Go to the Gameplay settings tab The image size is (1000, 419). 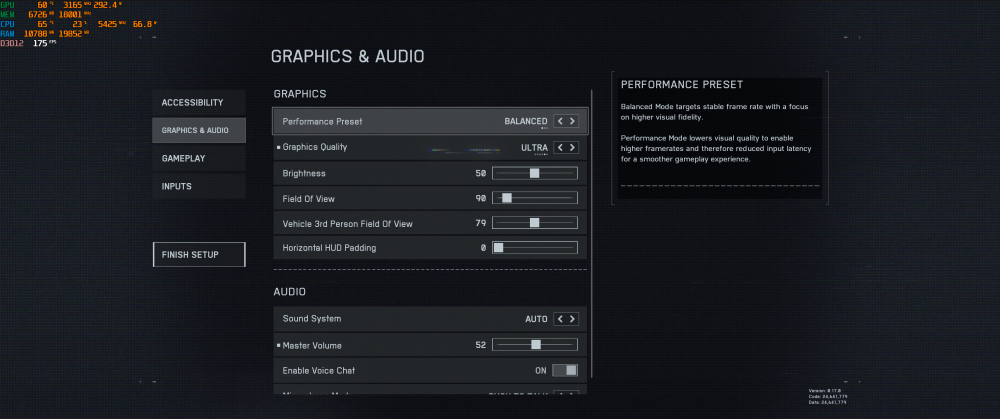[x=198, y=158]
